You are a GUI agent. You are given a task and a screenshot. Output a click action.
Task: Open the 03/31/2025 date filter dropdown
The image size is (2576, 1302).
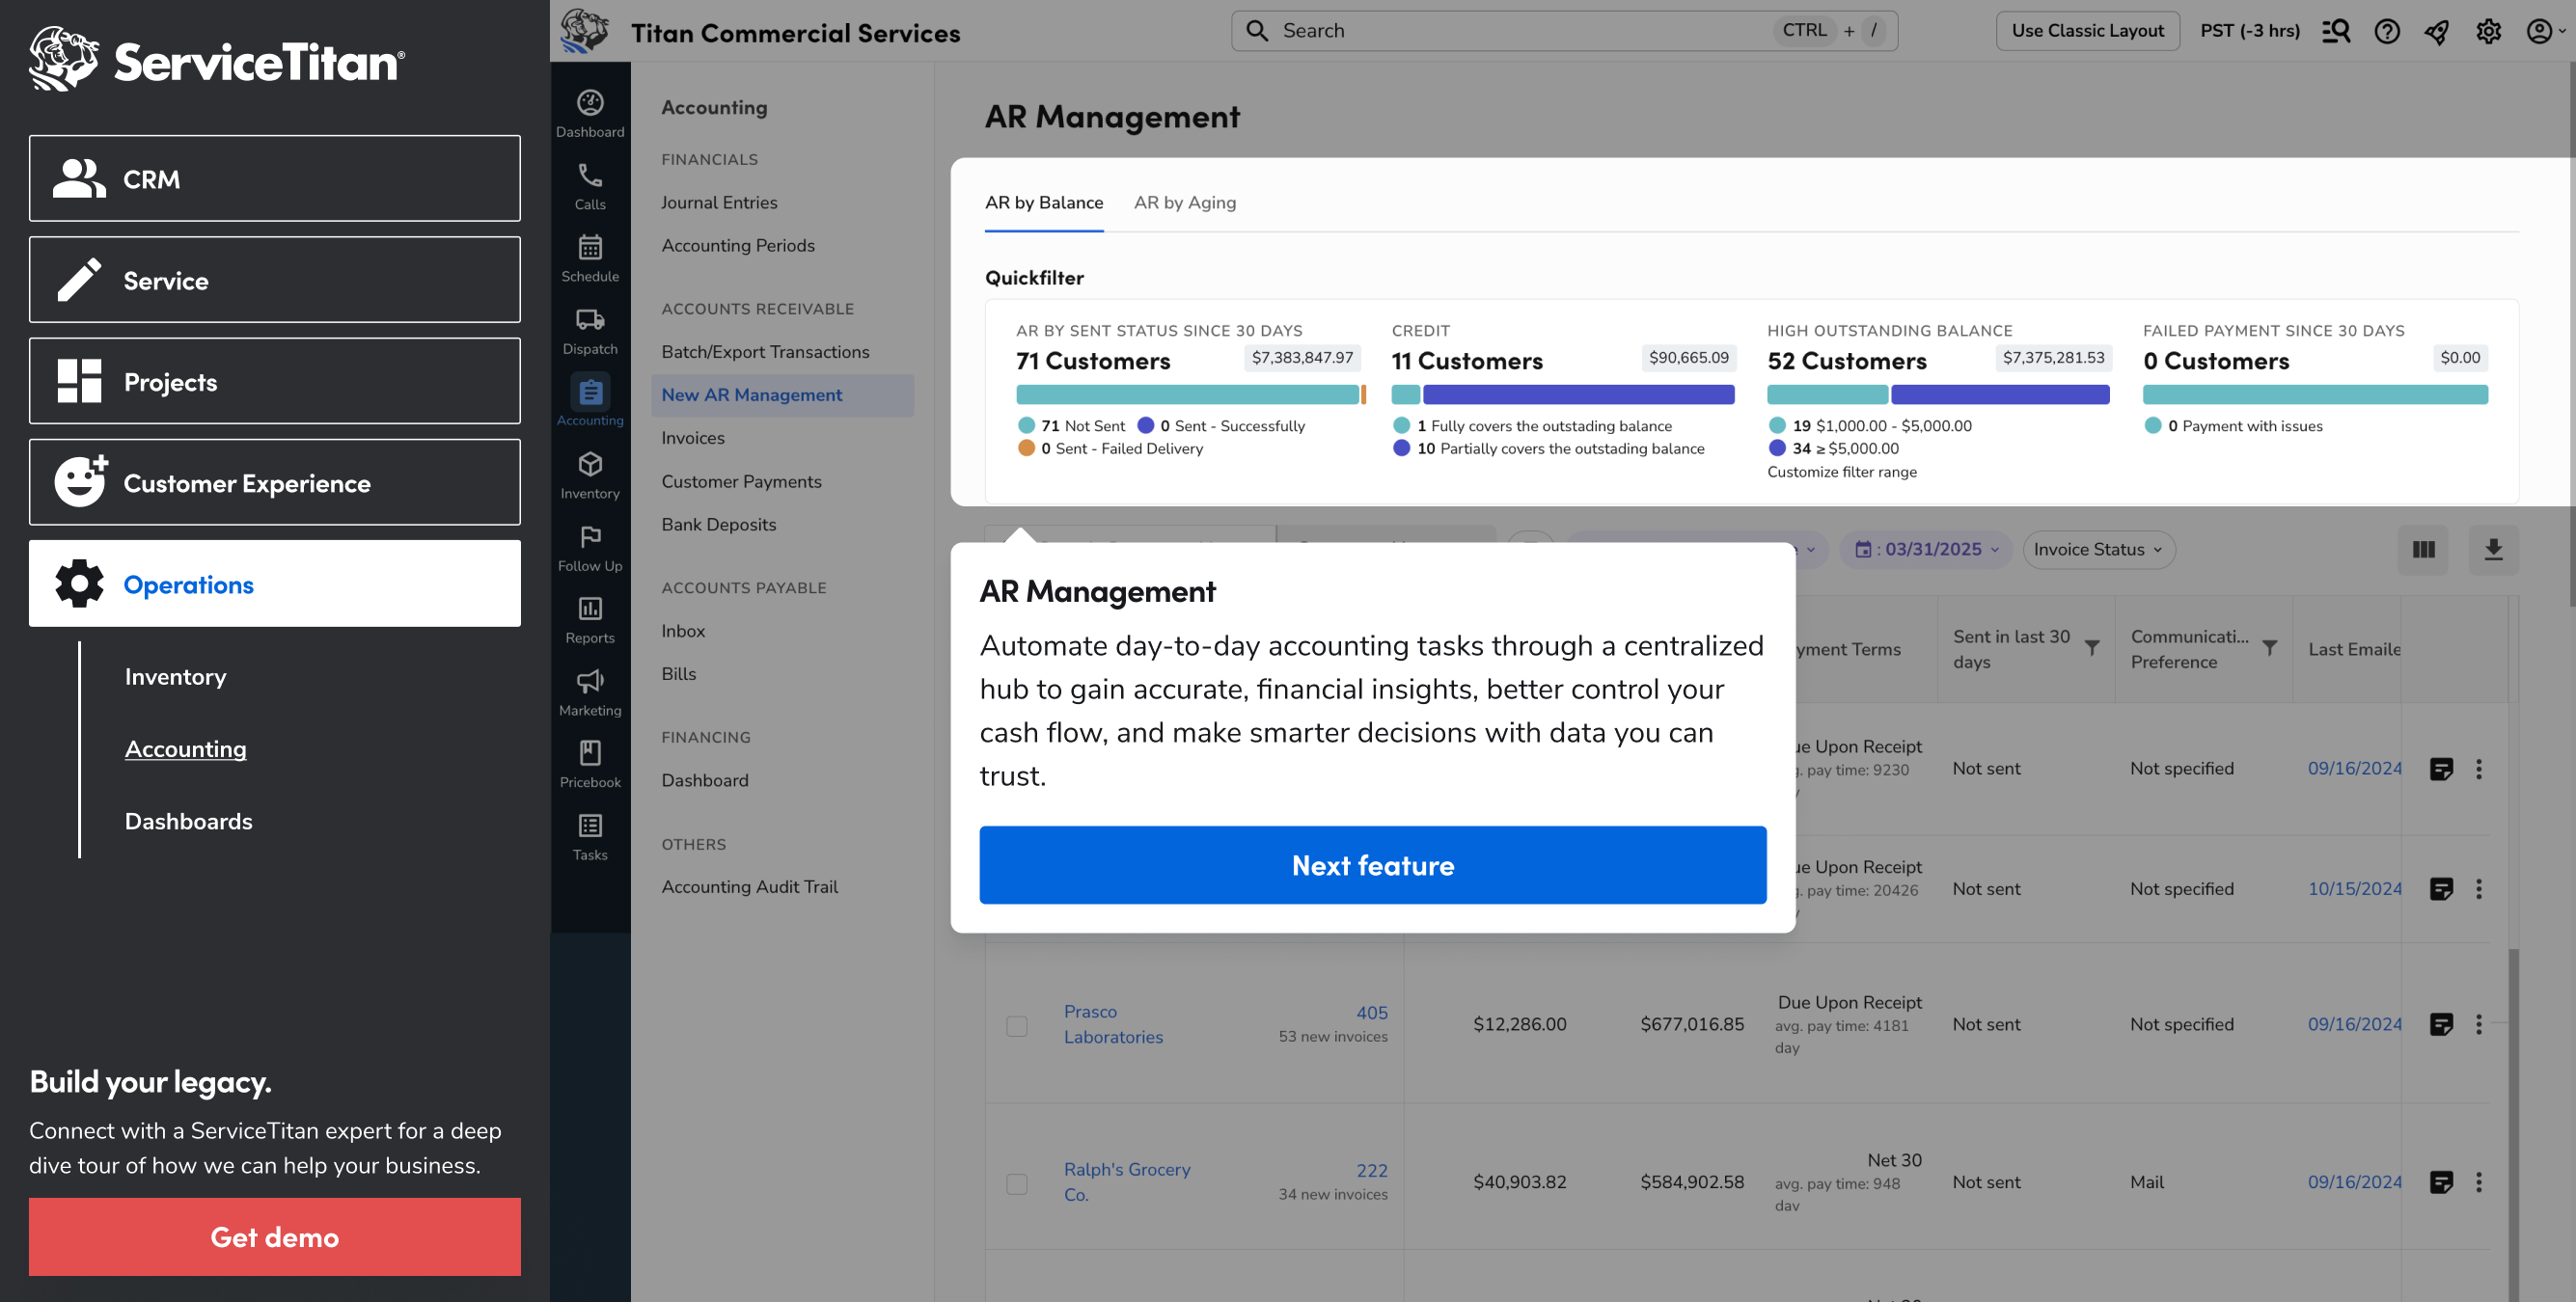click(1926, 549)
